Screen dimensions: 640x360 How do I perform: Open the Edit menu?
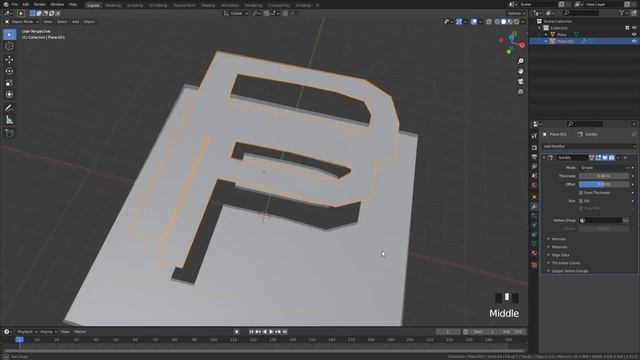pos(26,4)
